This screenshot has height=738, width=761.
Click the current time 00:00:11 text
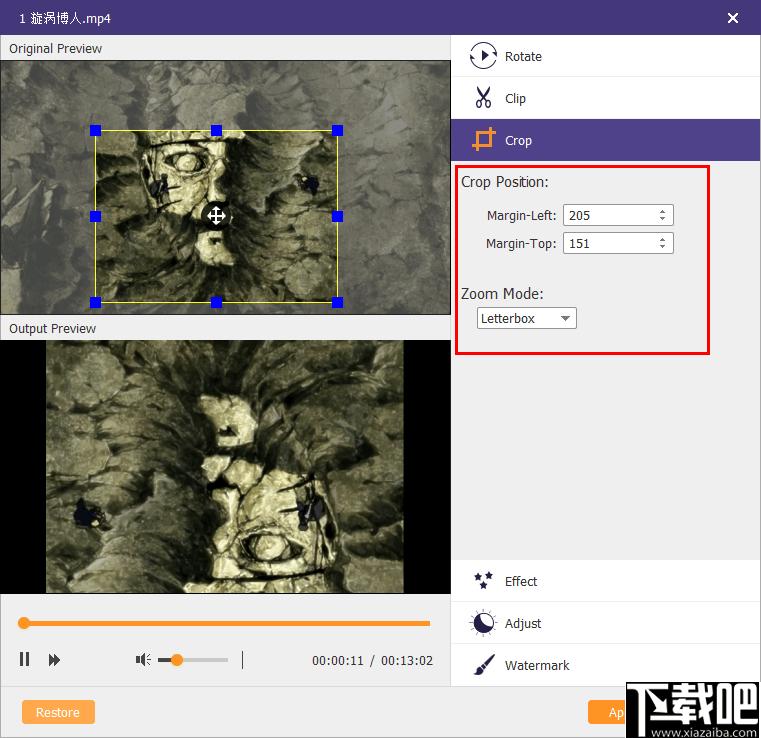tap(338, 660)
